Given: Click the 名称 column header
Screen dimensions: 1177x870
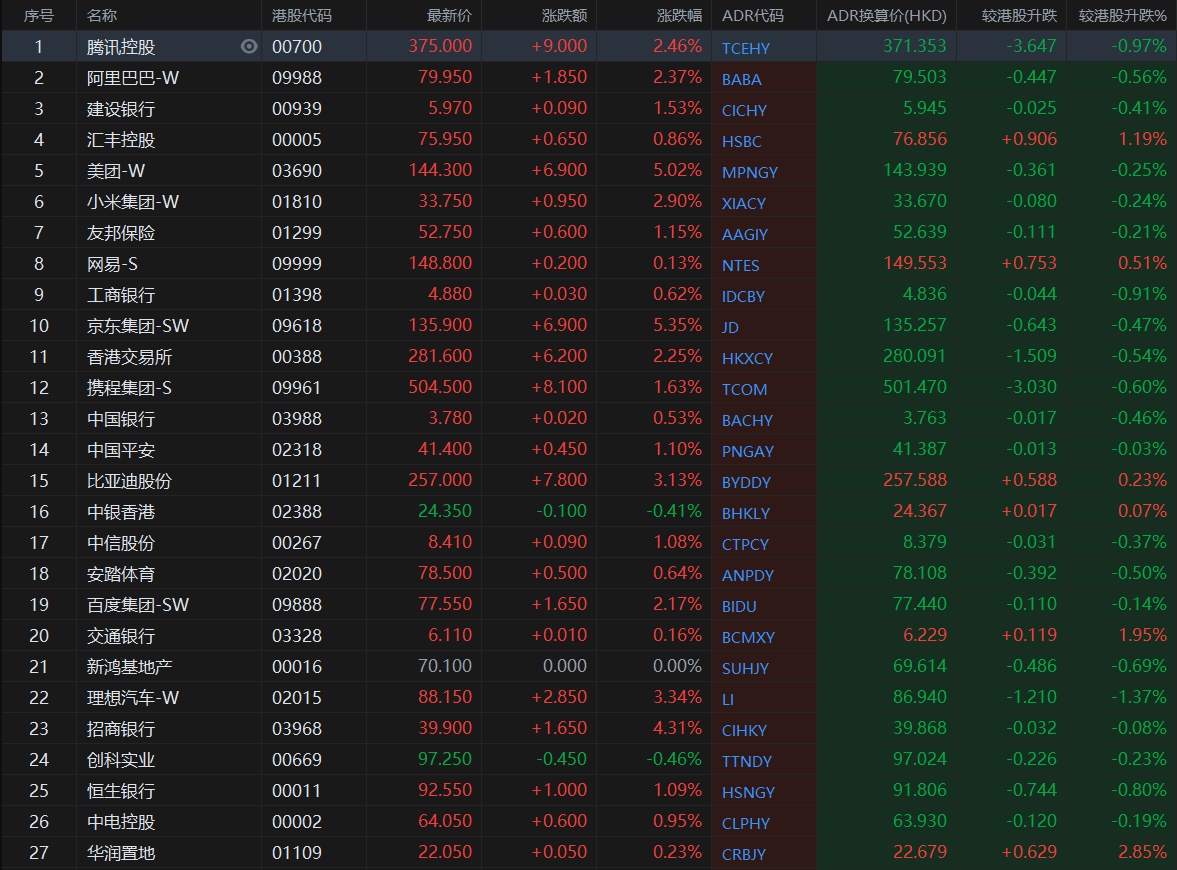Looking at the screenshot, I should (102, 16).
